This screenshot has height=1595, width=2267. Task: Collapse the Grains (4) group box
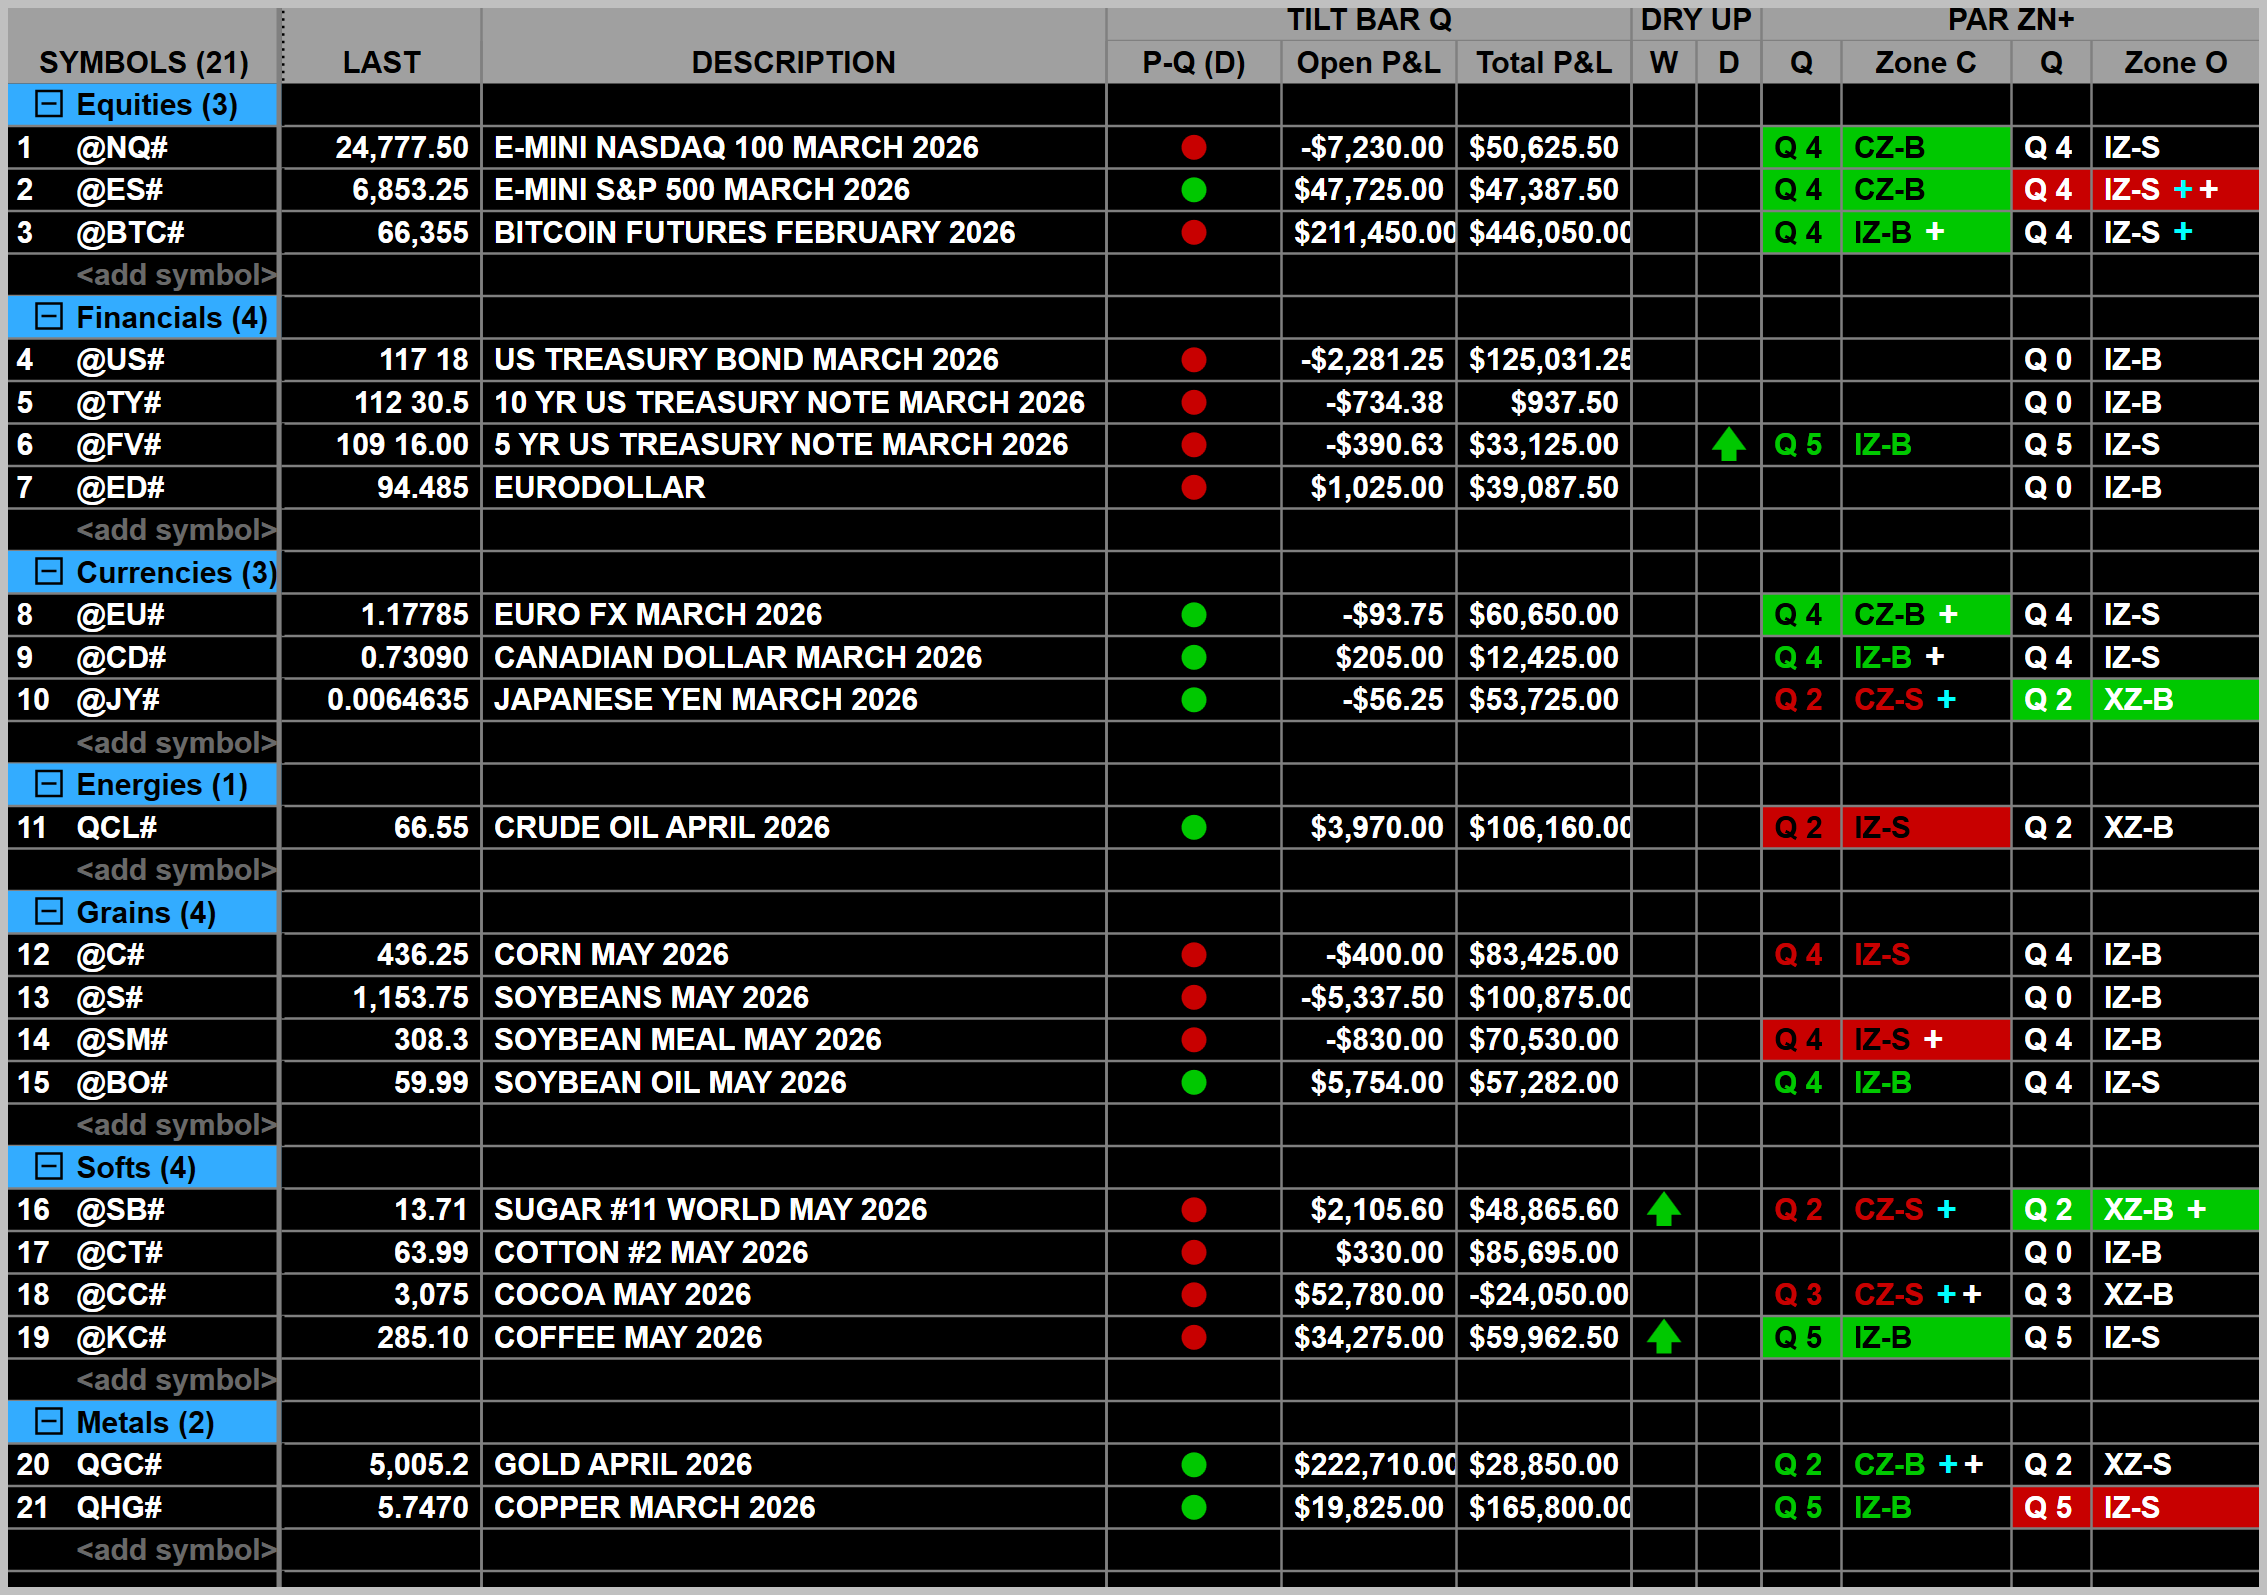click(x=49, y=912)
